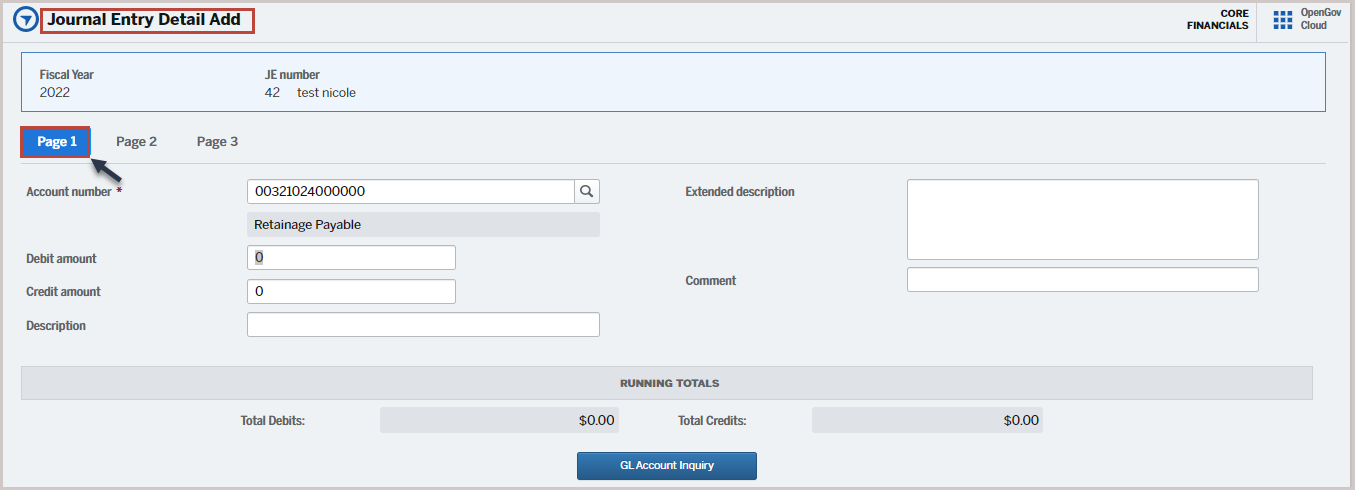The image size is (1355, 490).
Task: Click the Running Totals header bar
Action: pyautogui.click(x=667, y=383)
